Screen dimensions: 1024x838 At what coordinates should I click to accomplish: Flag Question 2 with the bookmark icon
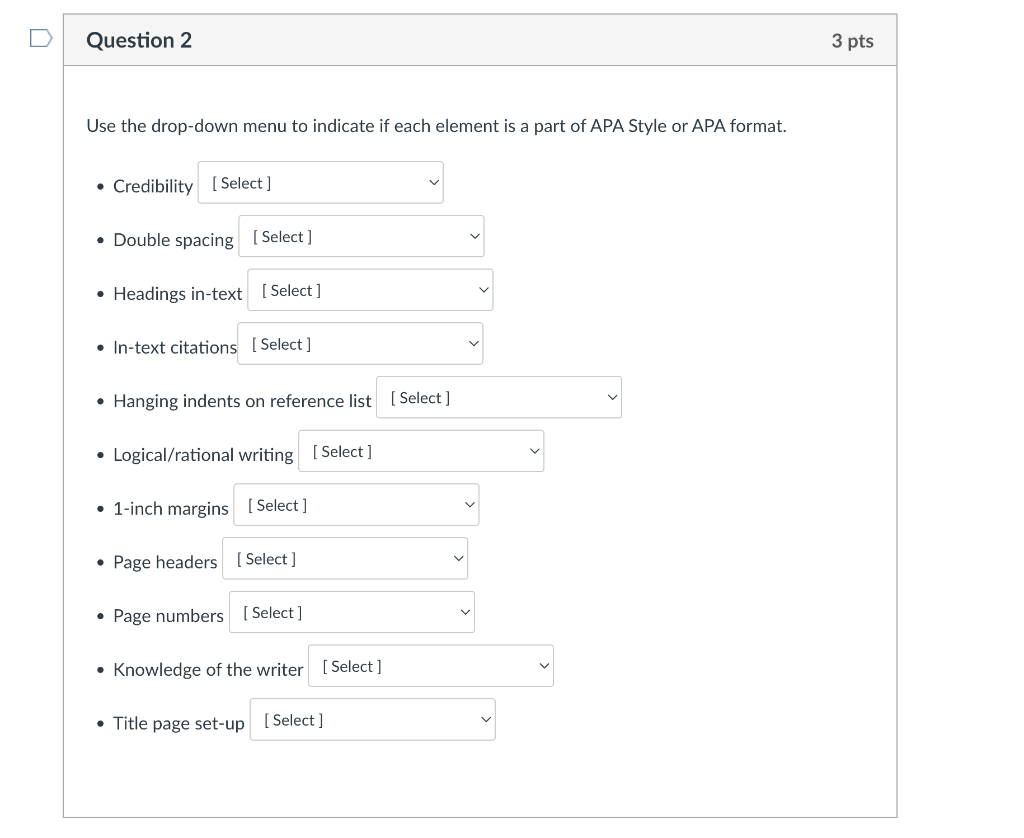pos(40,39)
